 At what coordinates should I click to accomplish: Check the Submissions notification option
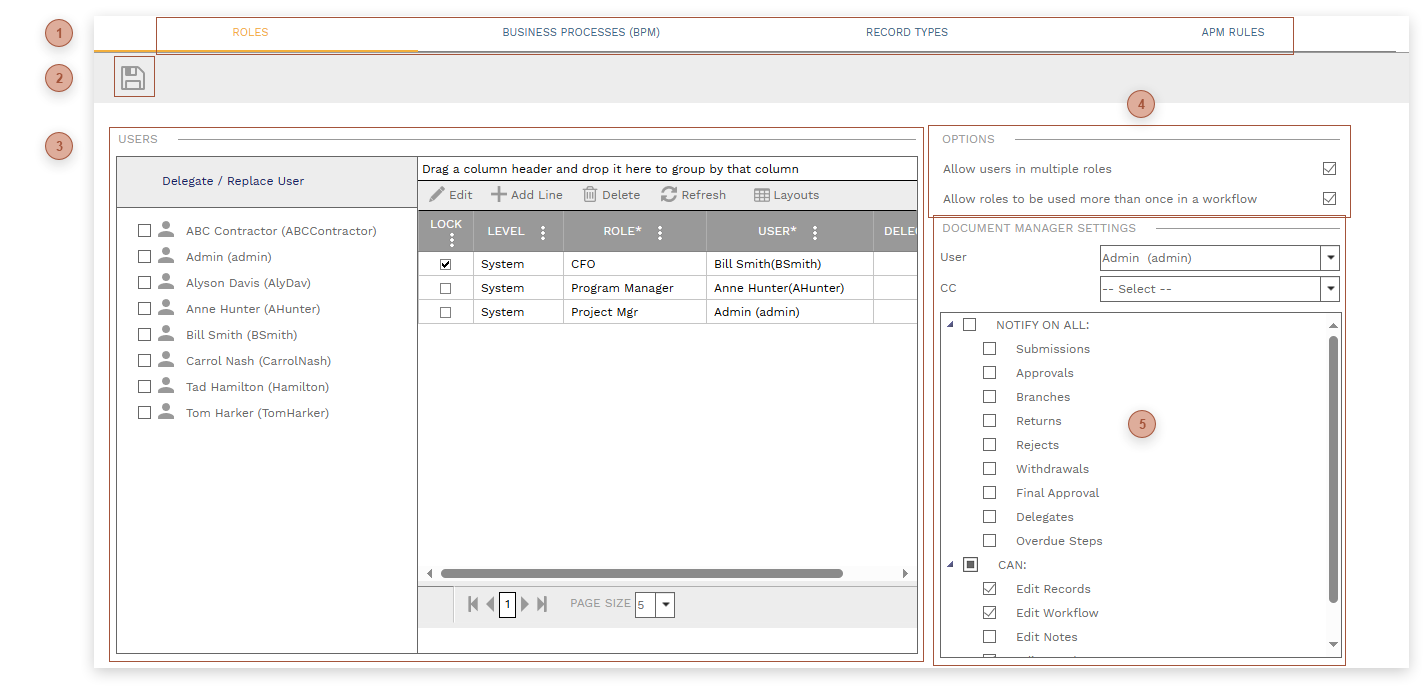tap(990, 348)
